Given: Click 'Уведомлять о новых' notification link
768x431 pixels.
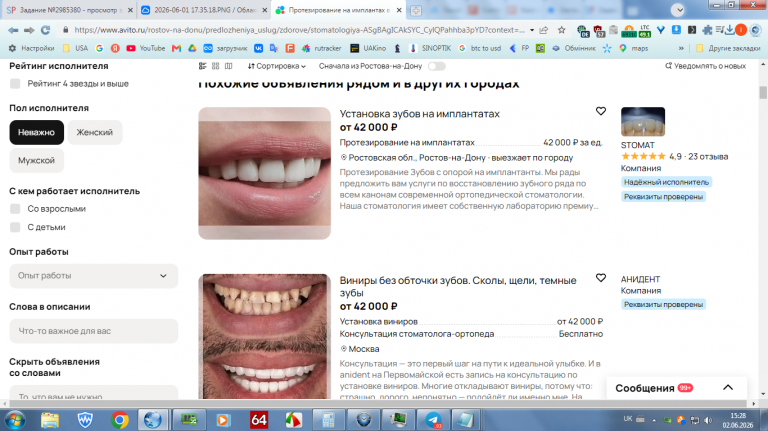Looking at the screenshot, I should tap(705, 66).
